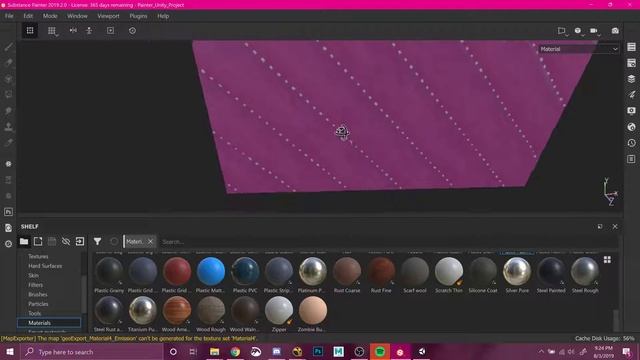Undock the Shelf panel

click(600, 227)
